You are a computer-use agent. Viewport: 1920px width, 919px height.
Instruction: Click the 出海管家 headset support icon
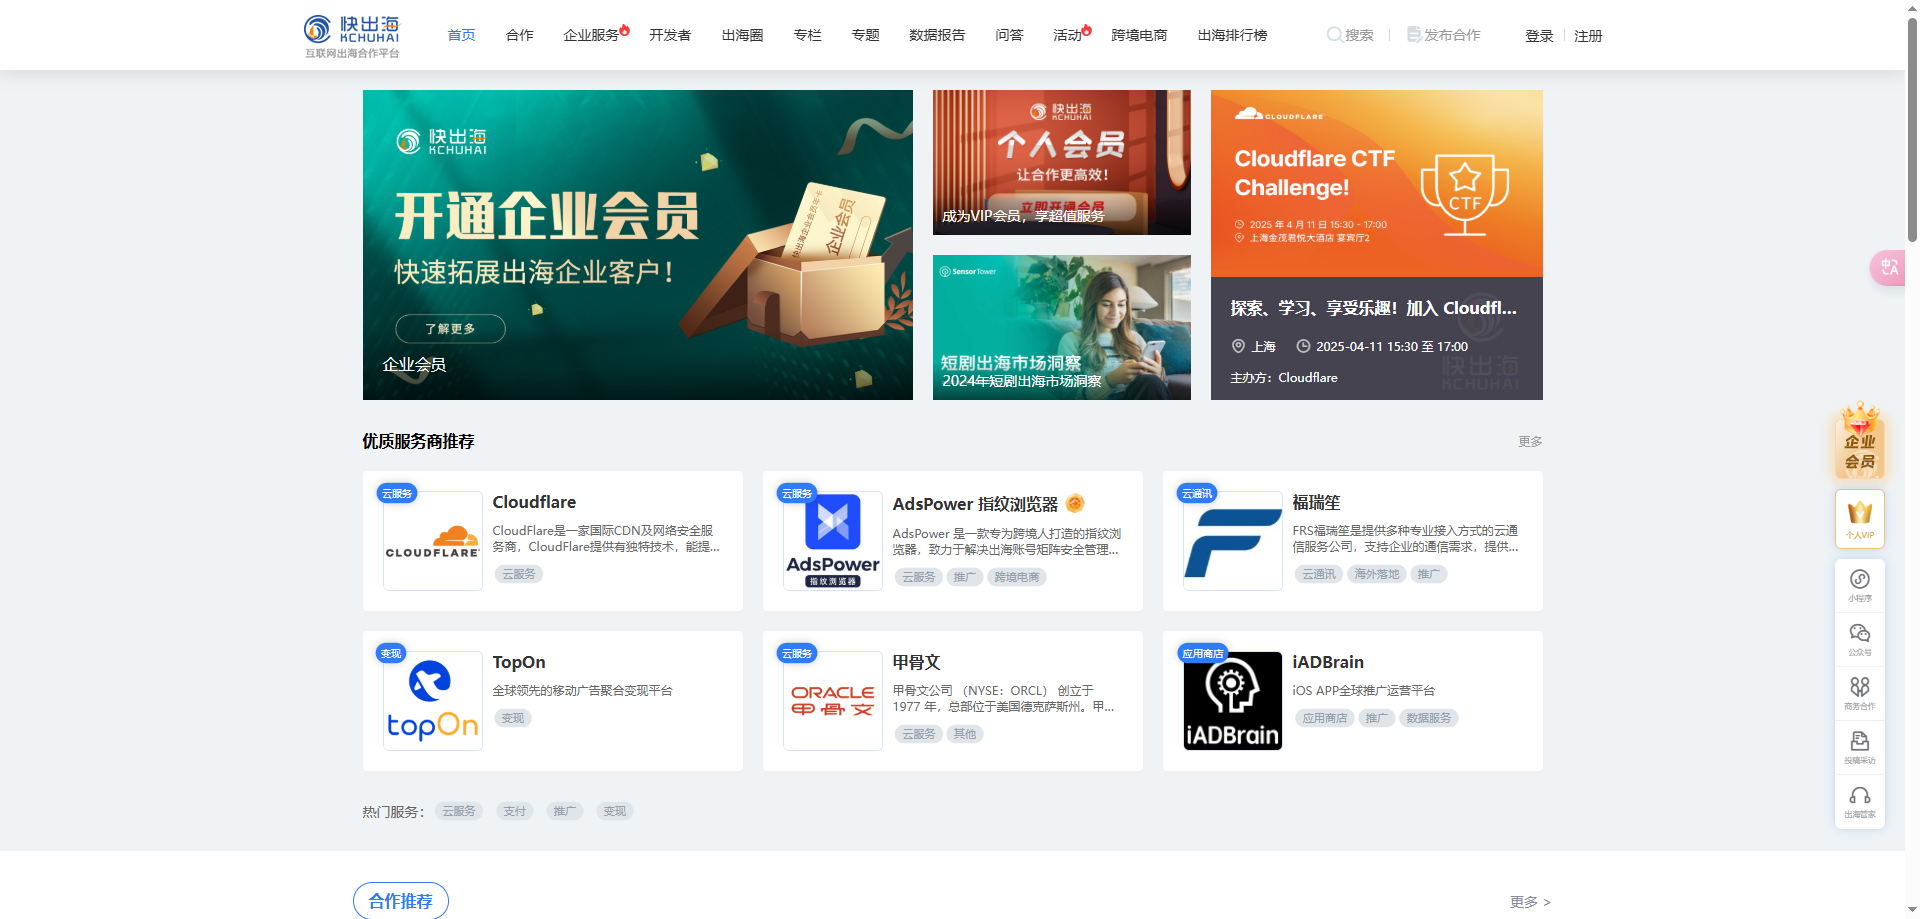[x=1859, y=799]
